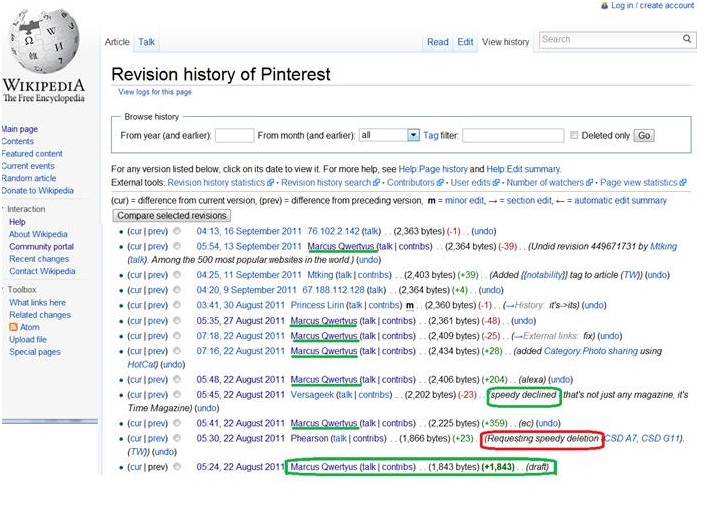724x512 pixels.
Task: Click the user icon beside Log in
Action: (604, 6)
